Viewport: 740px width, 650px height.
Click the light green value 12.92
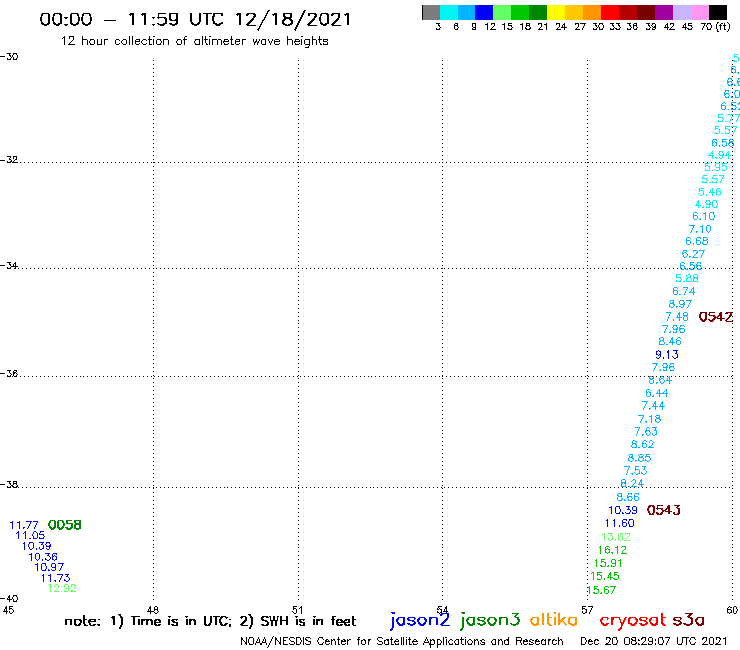click(61, 588)
